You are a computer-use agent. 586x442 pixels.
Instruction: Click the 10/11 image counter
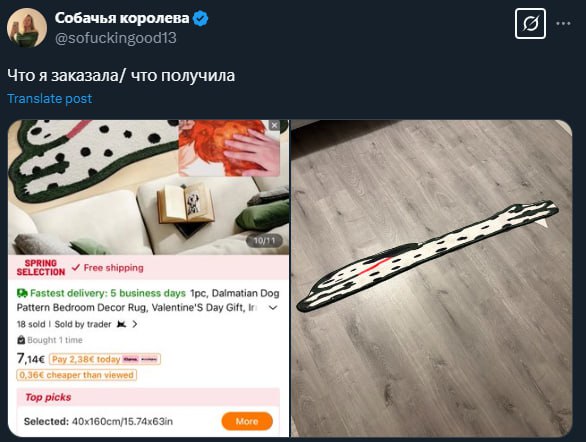tap(264, 241)
